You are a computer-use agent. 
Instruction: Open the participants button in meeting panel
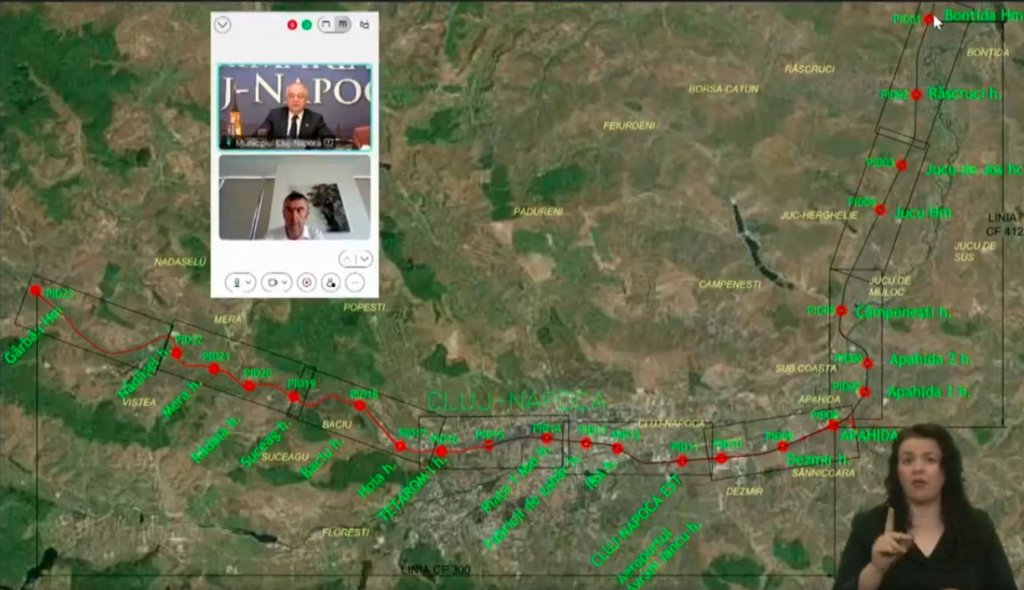click(x=330, y=282)
